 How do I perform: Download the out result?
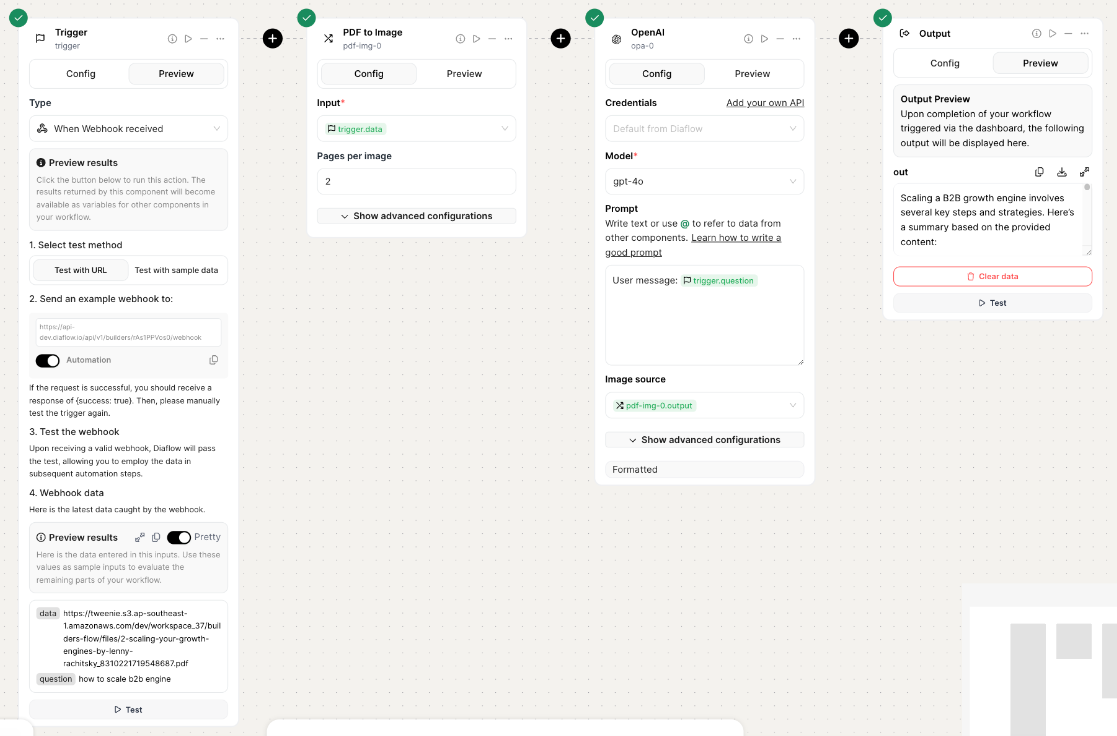pyautogui.click(x=1062, y=172)
